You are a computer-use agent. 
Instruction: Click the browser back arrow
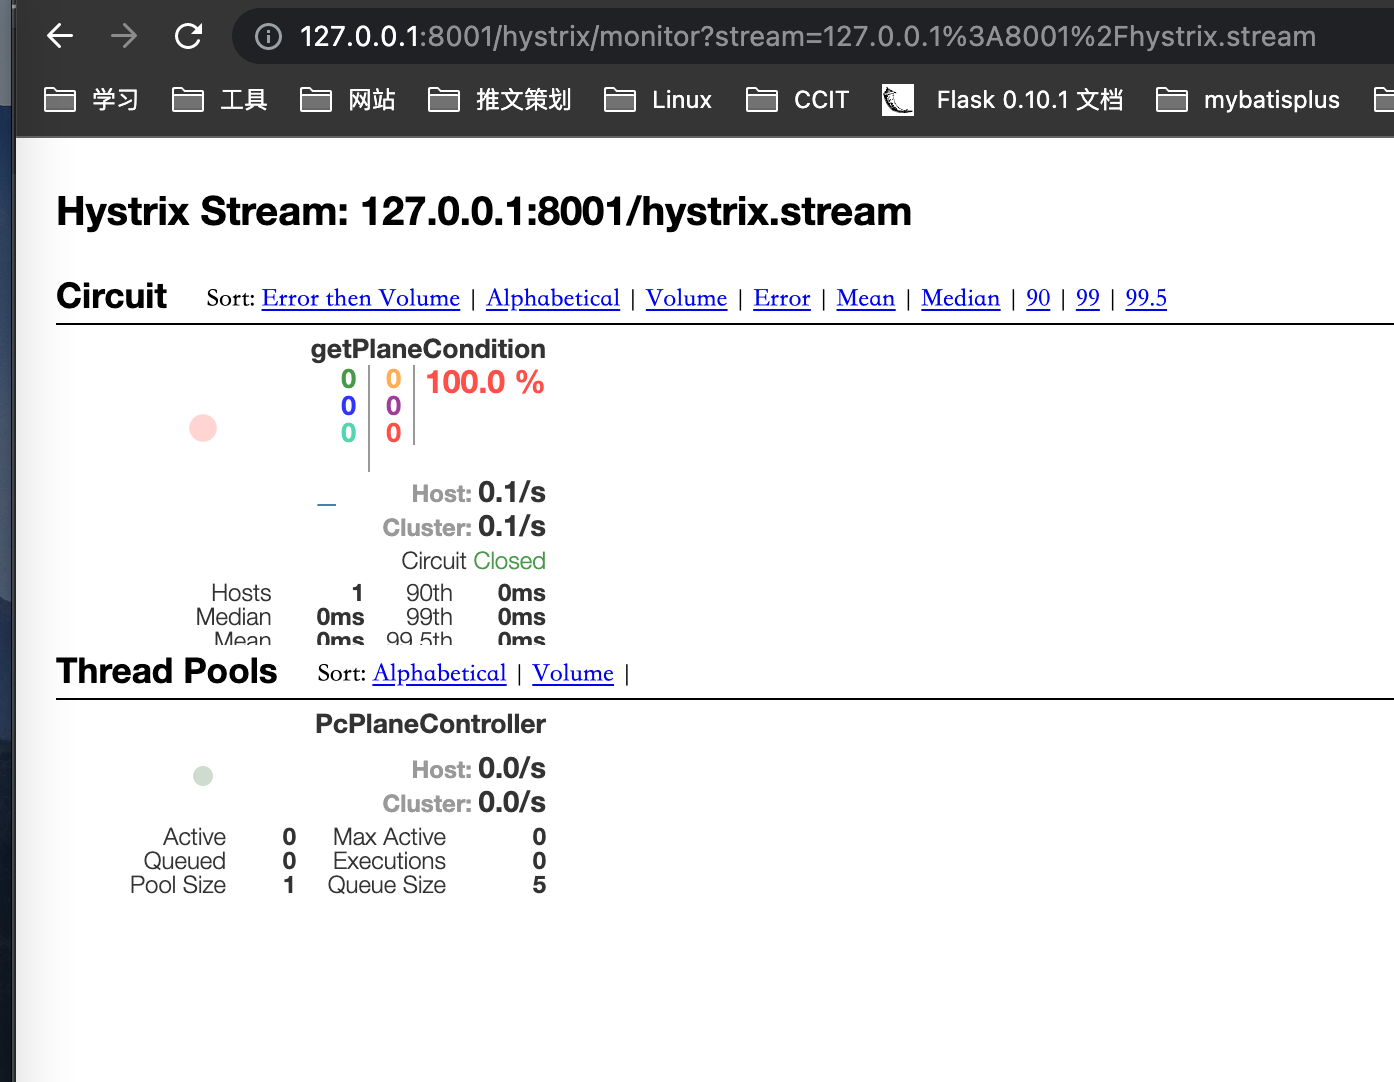(x=60, y=37)
